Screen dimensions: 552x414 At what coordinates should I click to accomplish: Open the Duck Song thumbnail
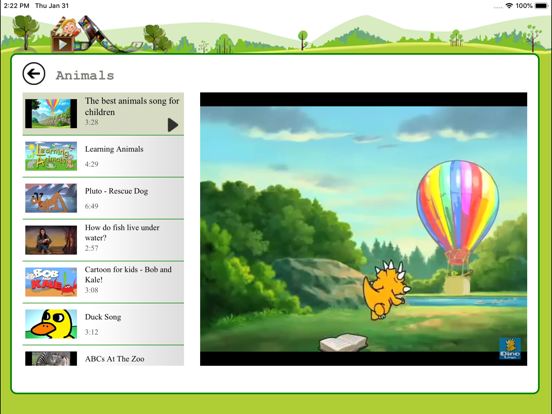pyautogui.click(x=51, y=324)
